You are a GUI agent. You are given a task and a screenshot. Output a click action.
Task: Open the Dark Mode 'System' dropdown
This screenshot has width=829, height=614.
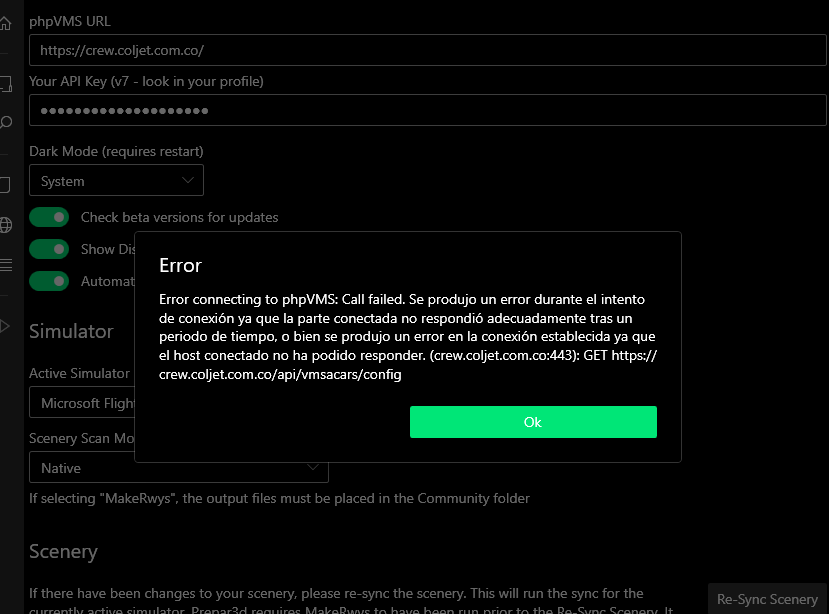[x=116, y=181]
